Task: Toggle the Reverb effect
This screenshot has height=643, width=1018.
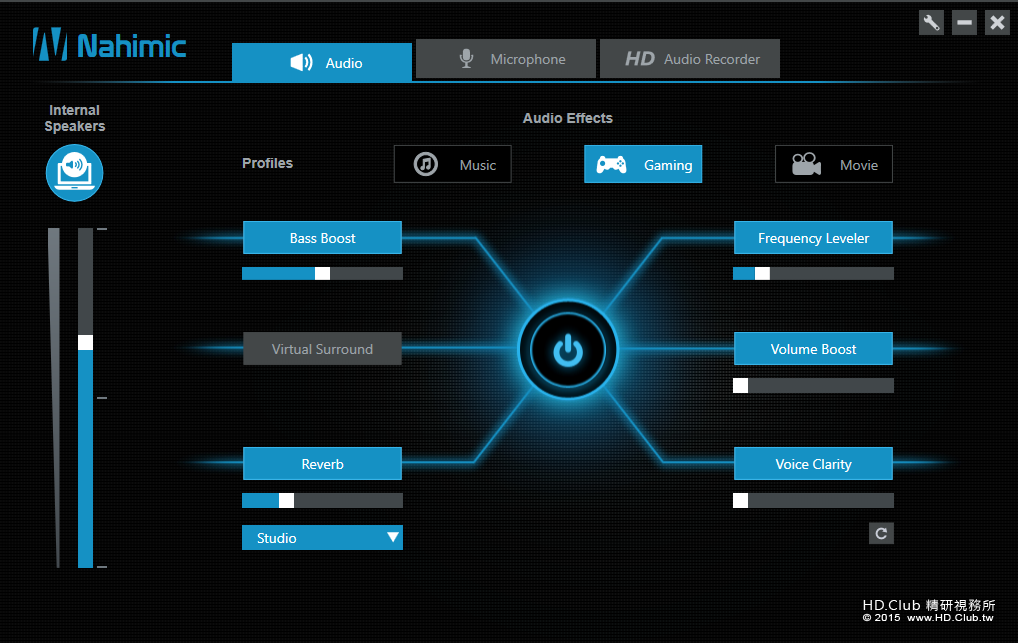Action: point(322,464)
